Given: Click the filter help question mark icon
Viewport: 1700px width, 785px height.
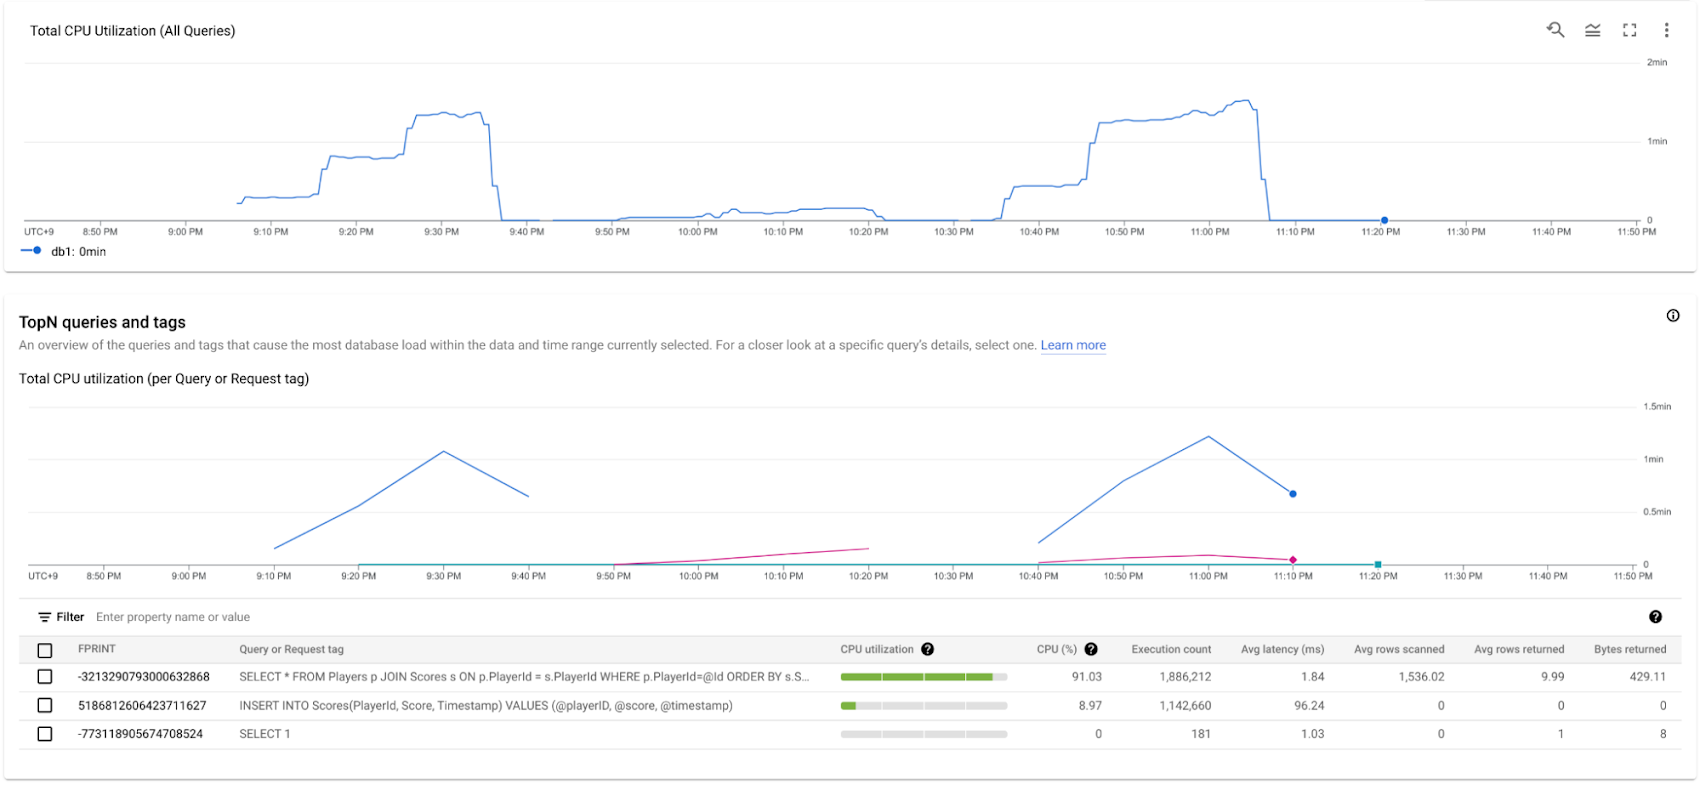Looking at the screenshot, I should pyautogui.click(x=1655, y=617).
